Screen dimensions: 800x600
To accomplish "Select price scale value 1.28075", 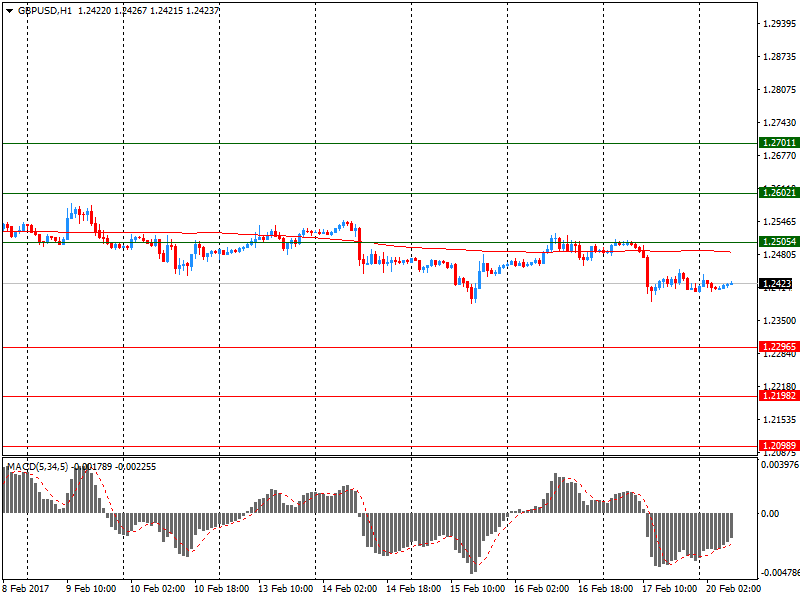I will click(780, 90).
